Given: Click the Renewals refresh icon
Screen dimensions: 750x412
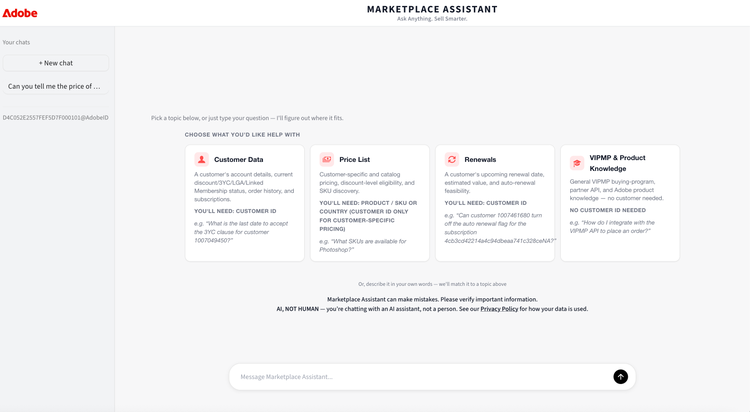Looking at the screenshot, I should (452, 159).
